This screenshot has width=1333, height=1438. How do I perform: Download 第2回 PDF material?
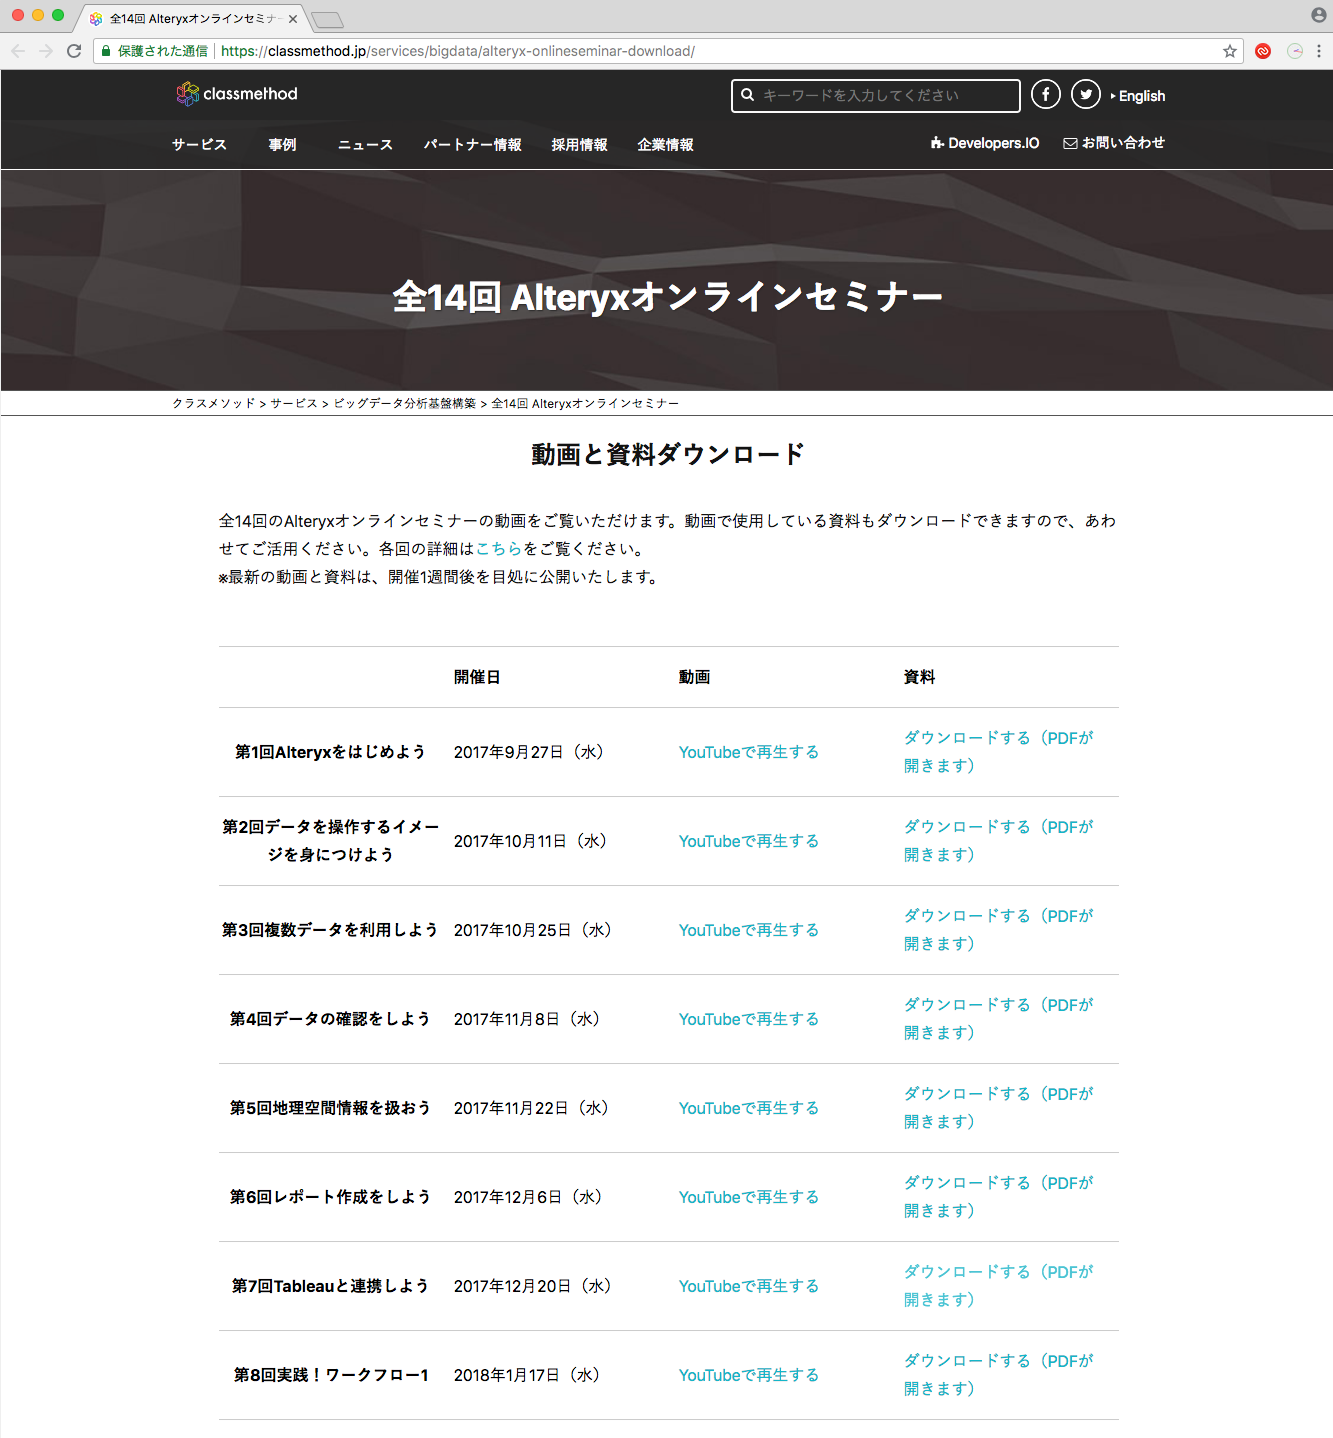(x=999, y=841)
